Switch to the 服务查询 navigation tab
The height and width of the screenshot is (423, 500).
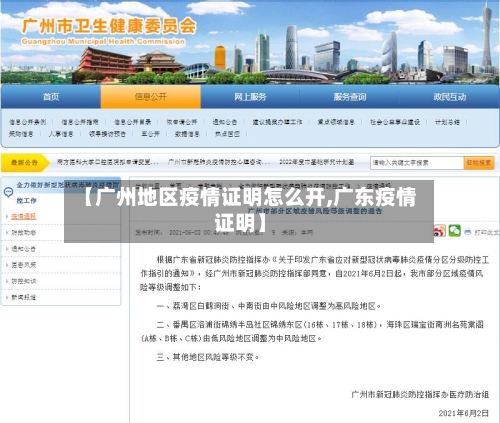pos(350,97)
